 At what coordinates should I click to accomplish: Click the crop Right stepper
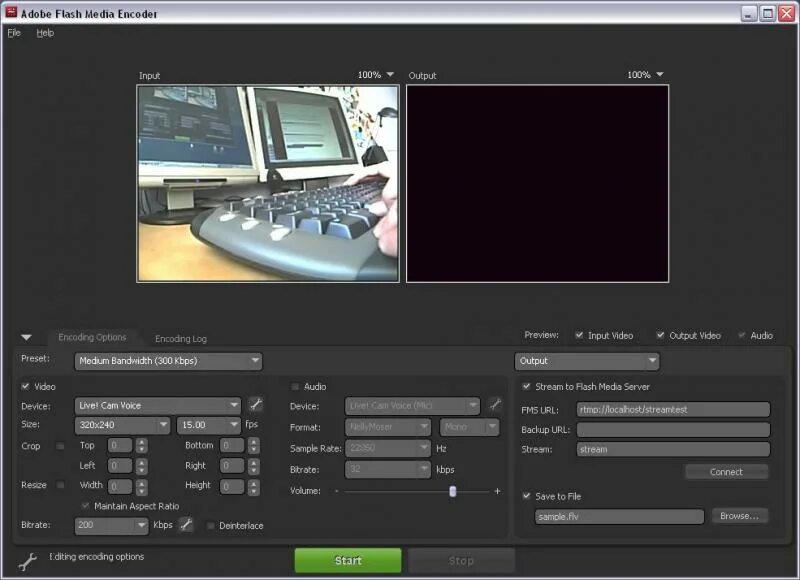[254, 466]
